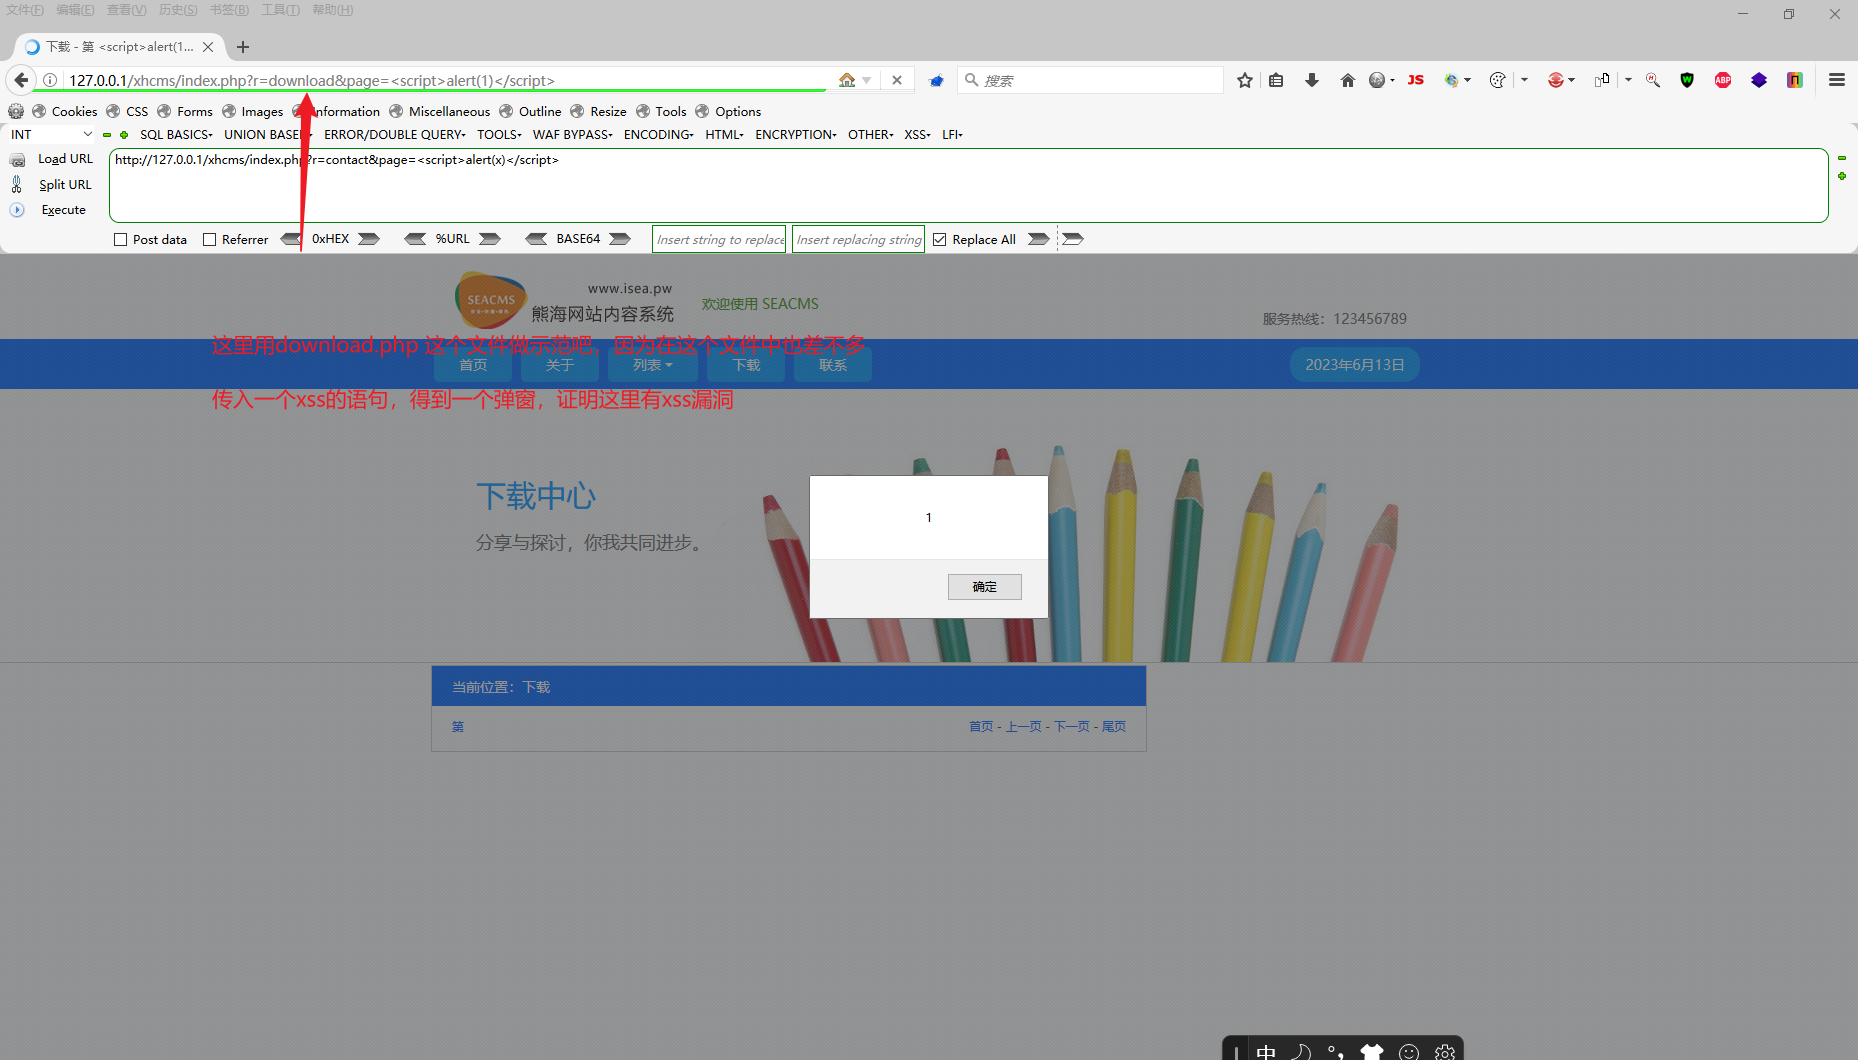This screenshot has height=1060, width=1858.
Task: Go to the browser home page icon
Action: coord(1348,80)
